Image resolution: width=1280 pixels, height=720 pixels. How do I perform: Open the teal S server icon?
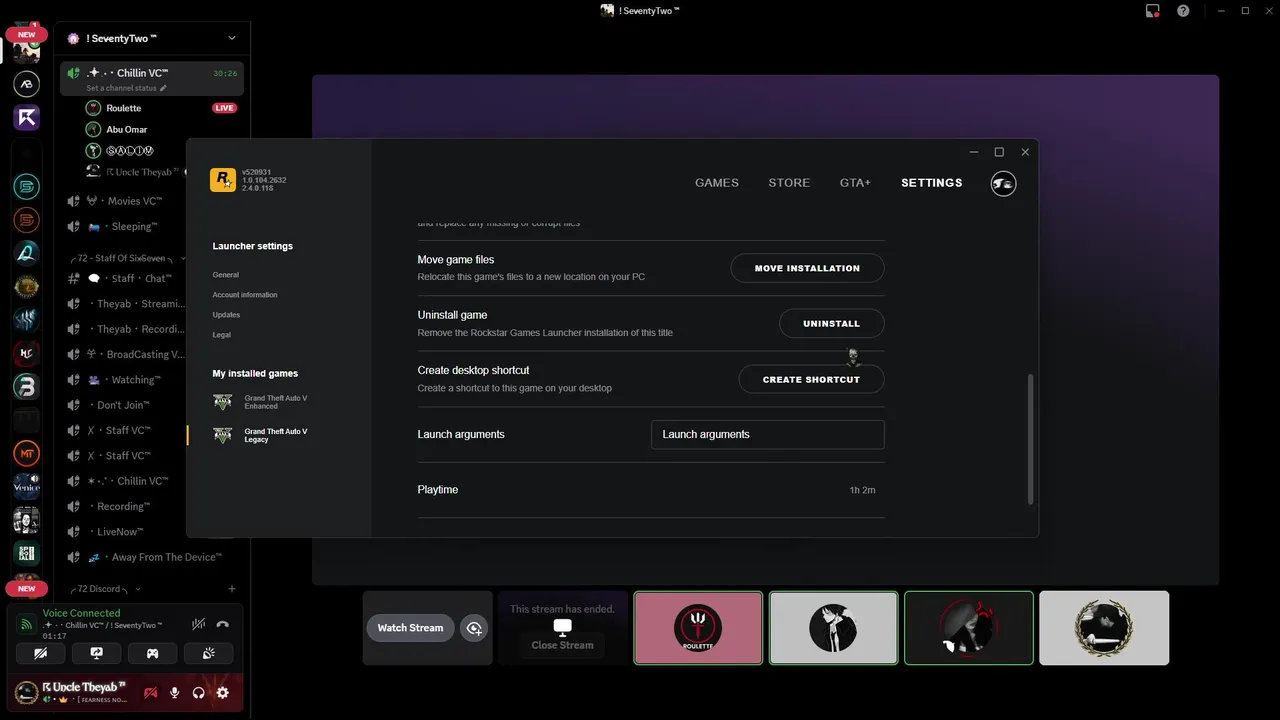click(27, 185)
